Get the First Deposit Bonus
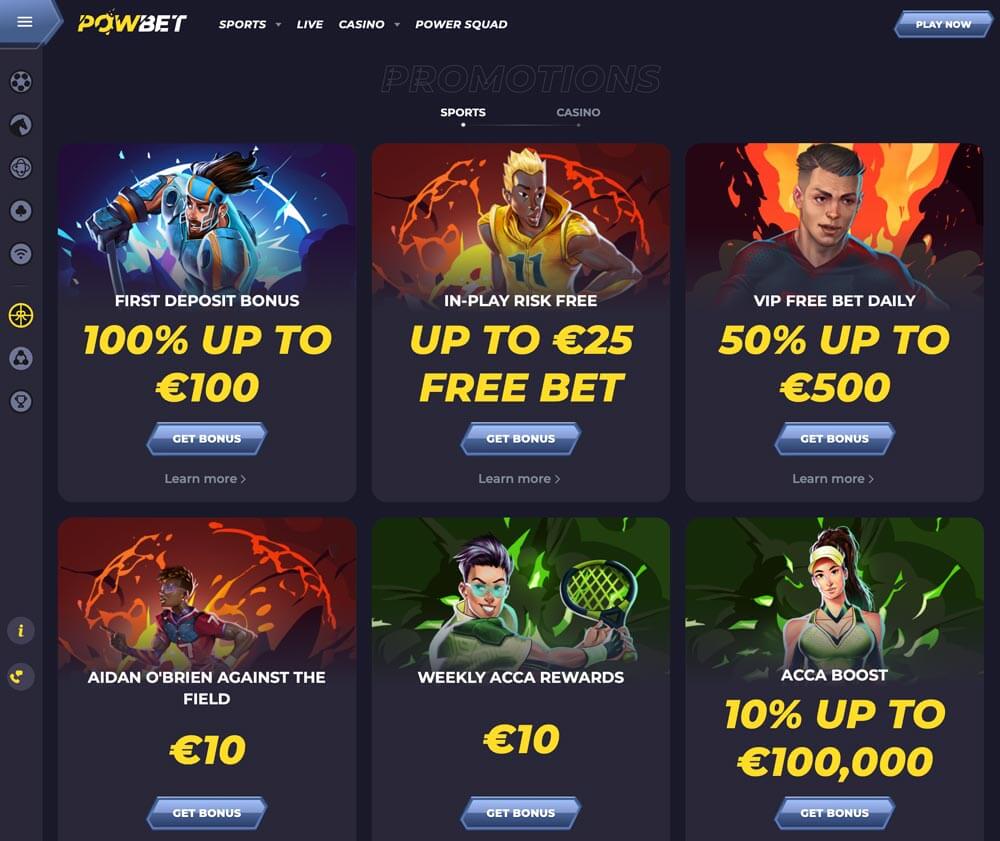1000x841 pixels. coord(207,439)
